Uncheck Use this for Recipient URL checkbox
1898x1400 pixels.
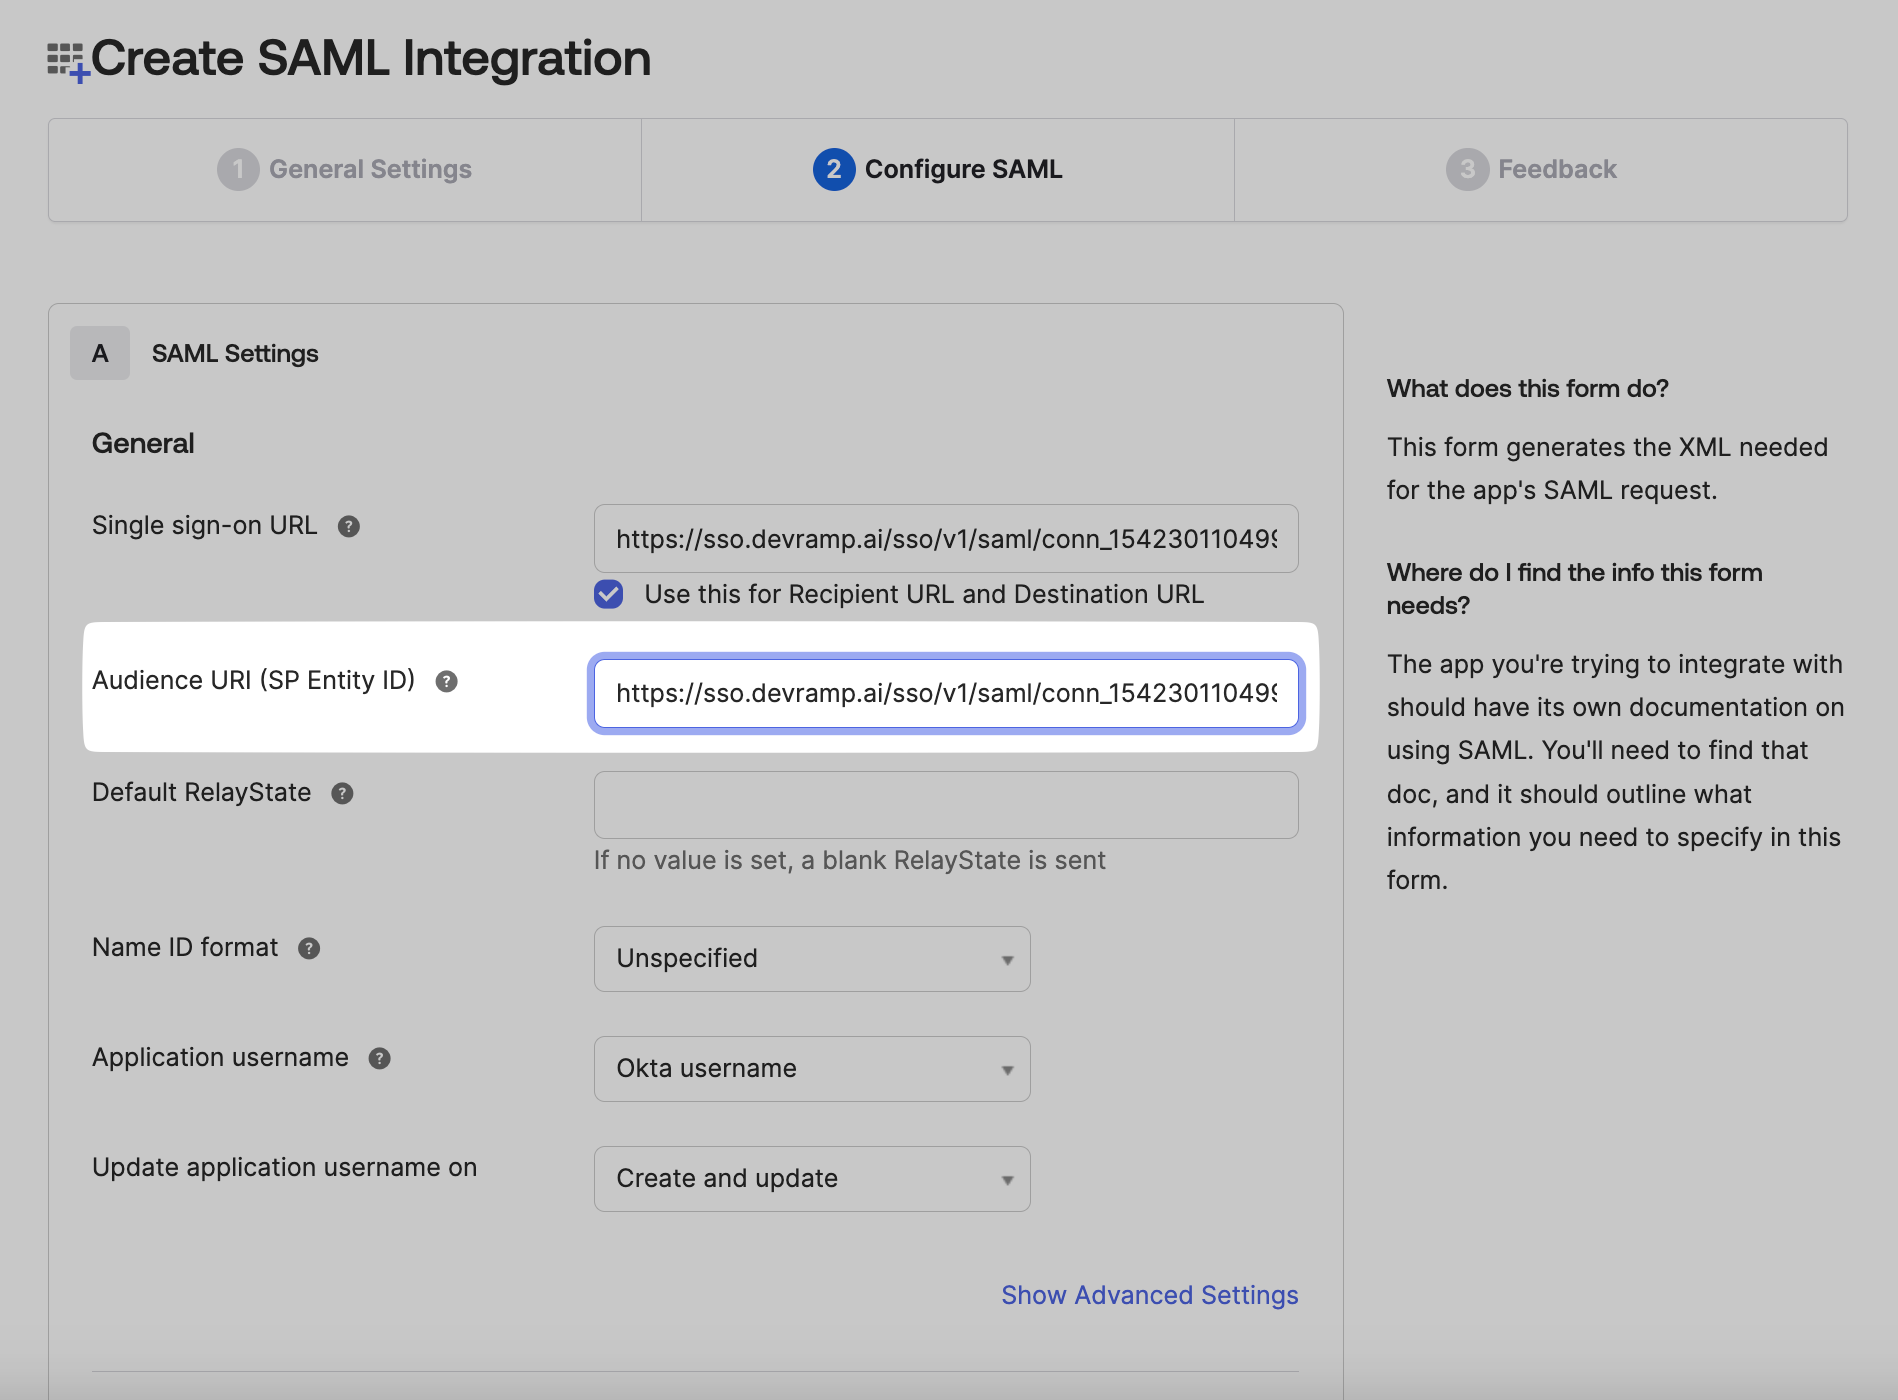608,594
